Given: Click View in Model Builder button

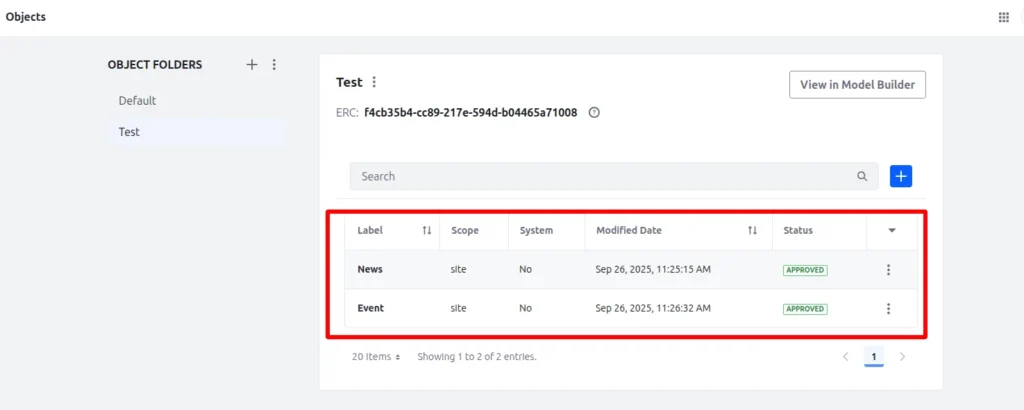Looking at the screenshot, I should 857,85.
